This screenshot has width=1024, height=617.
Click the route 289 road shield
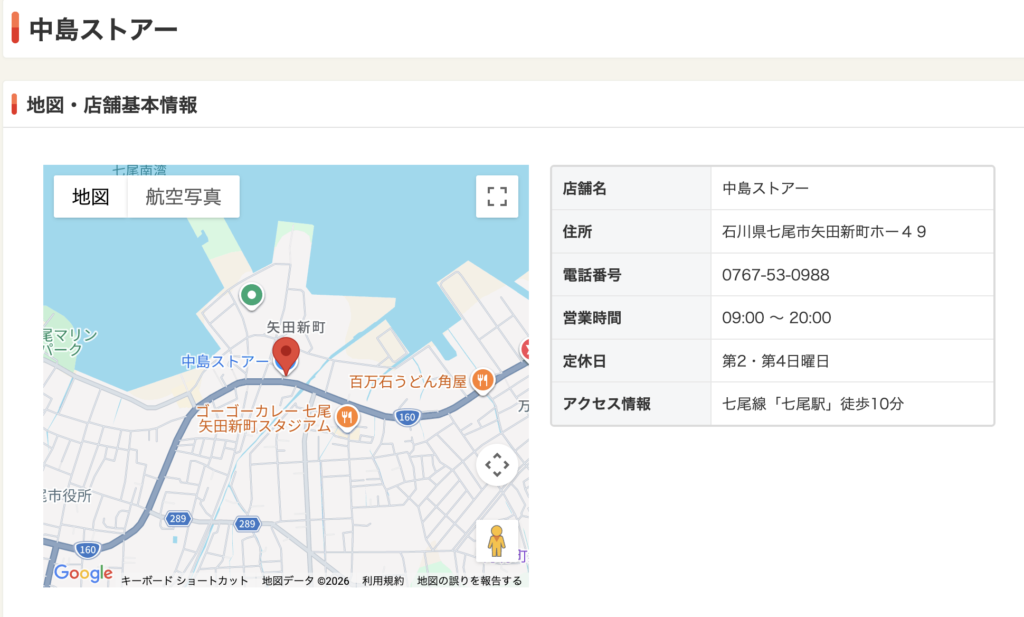point(248,524)
